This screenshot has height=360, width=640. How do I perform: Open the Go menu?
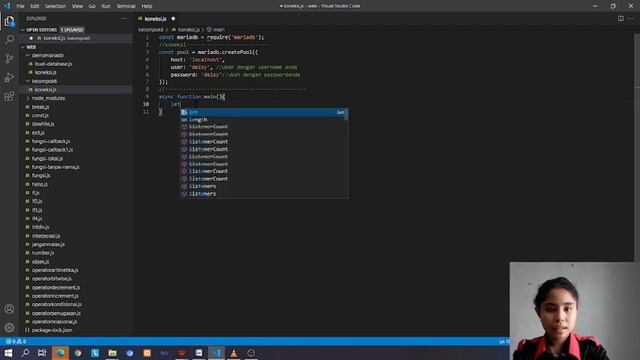pyautogui.click(x=92, y=6)
